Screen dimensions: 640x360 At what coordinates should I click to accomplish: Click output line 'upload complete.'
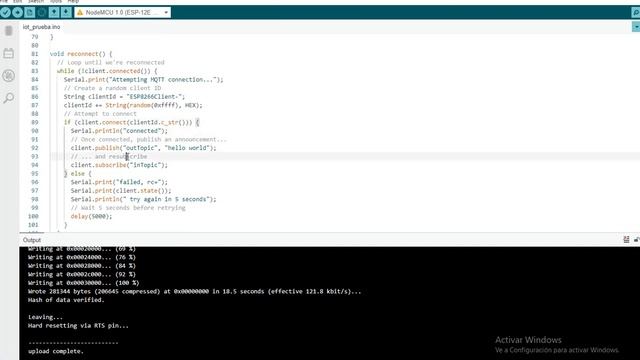coord(56,351)
